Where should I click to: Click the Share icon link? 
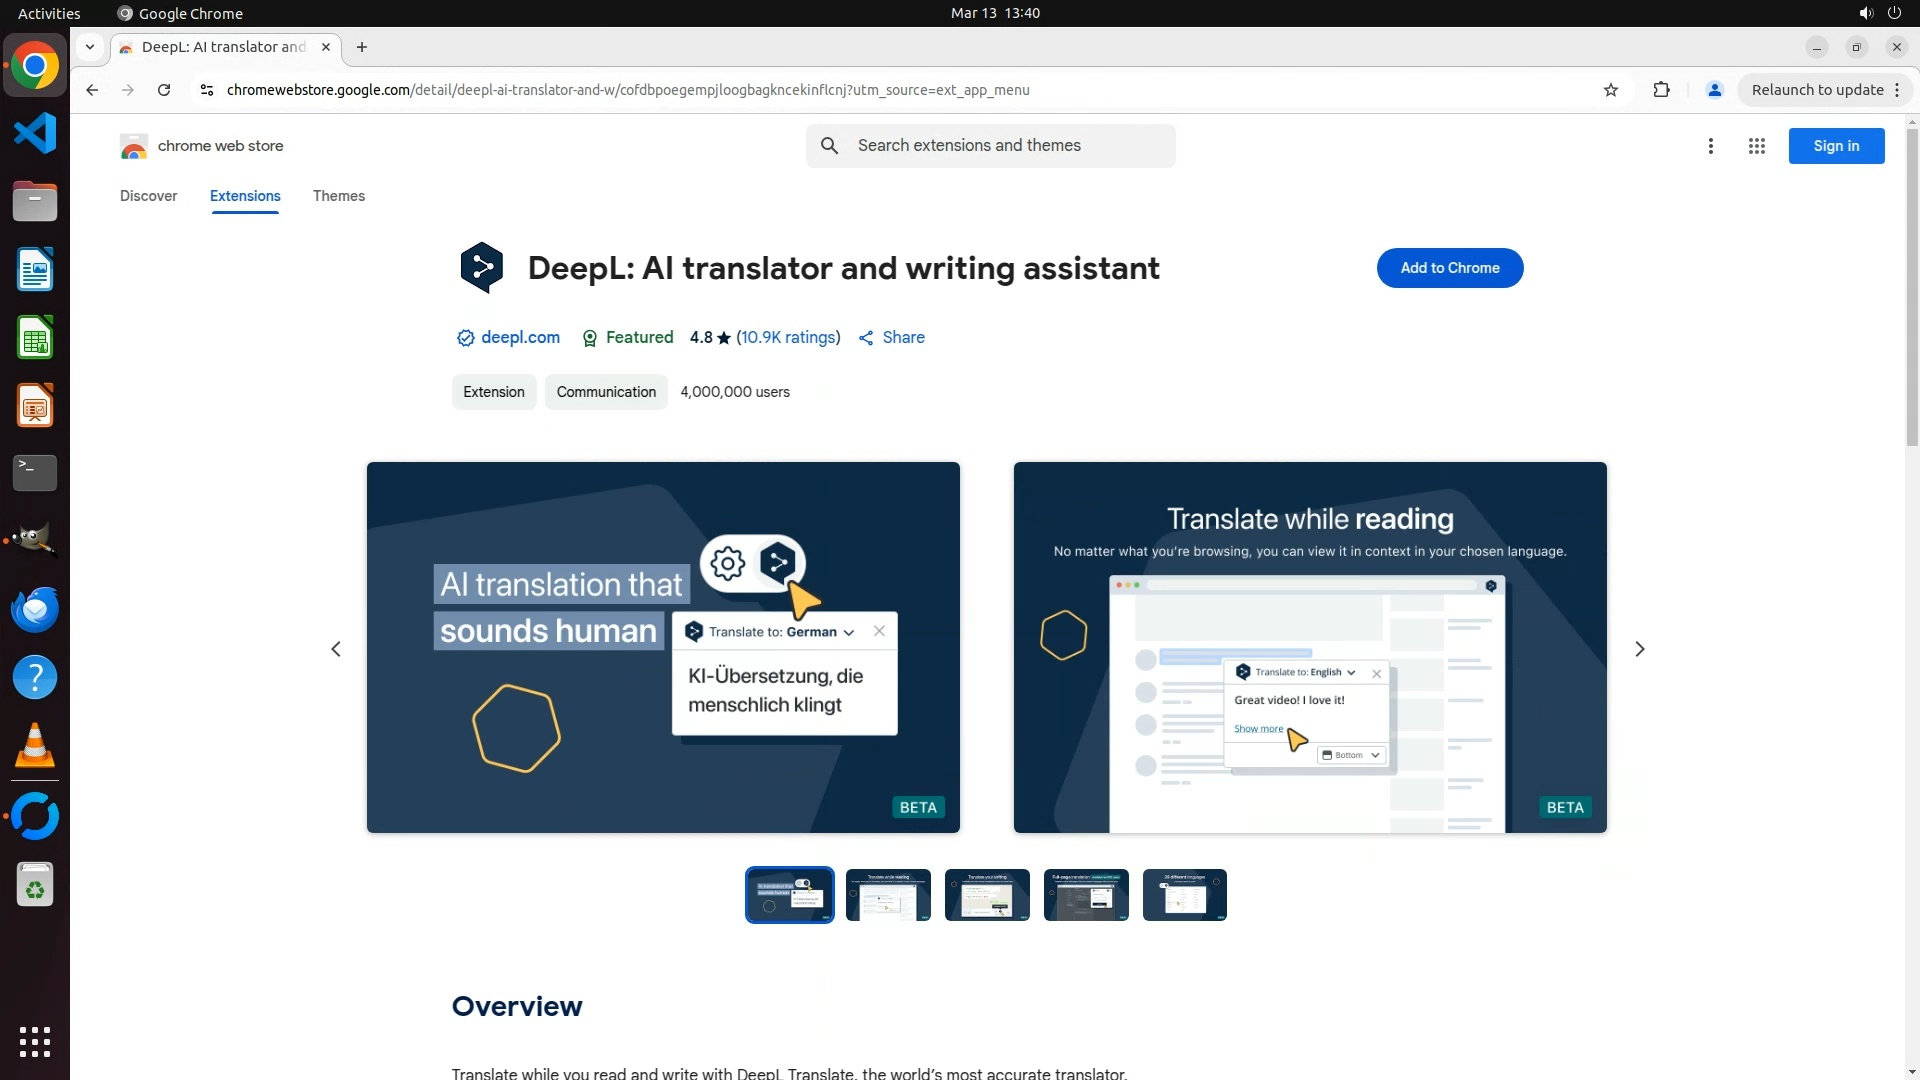(891, 338)
